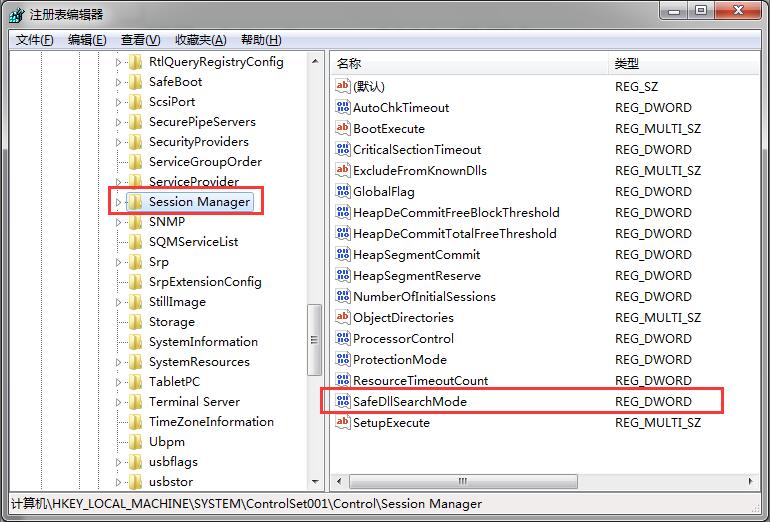
Task: Select the SystemInformation key
Action: [203, 342]
